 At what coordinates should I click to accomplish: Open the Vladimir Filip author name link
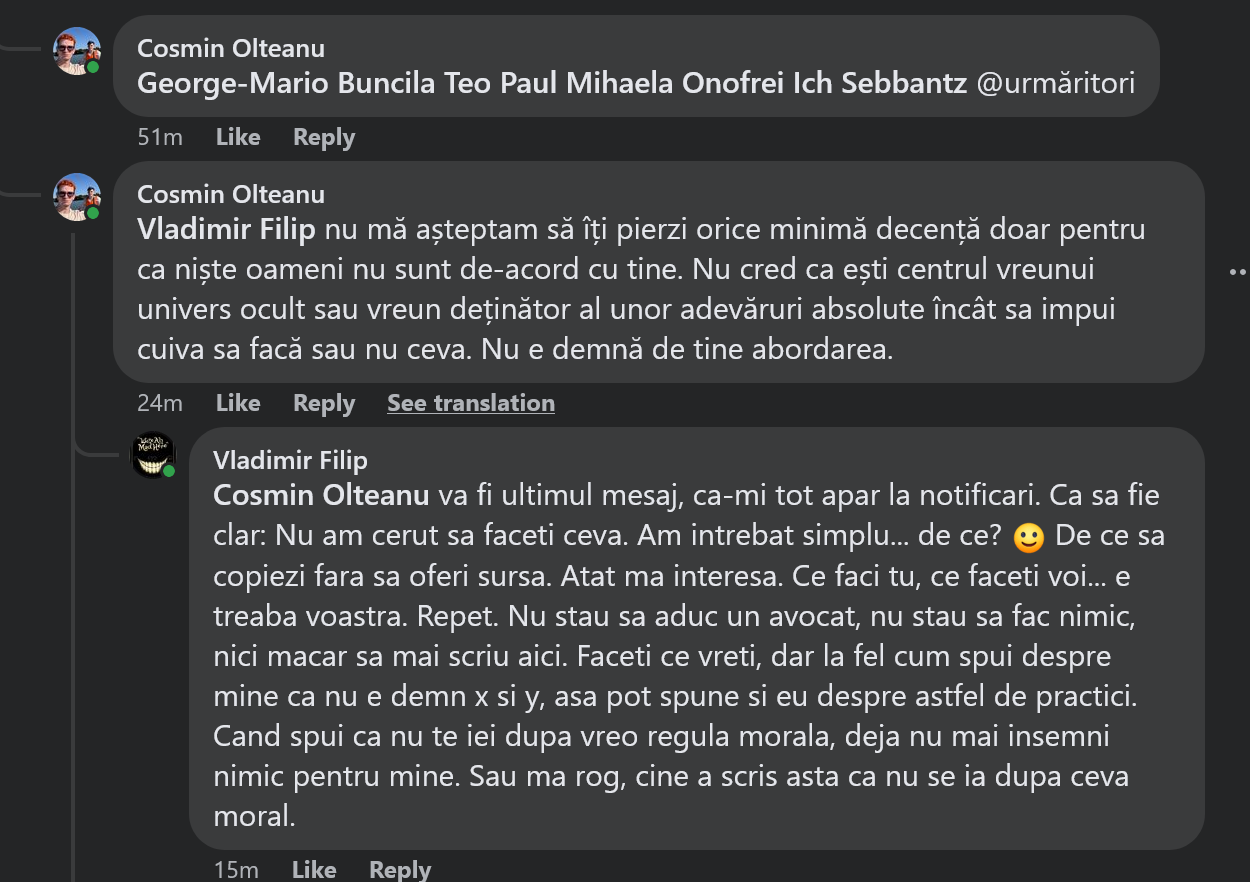point(290,460)
